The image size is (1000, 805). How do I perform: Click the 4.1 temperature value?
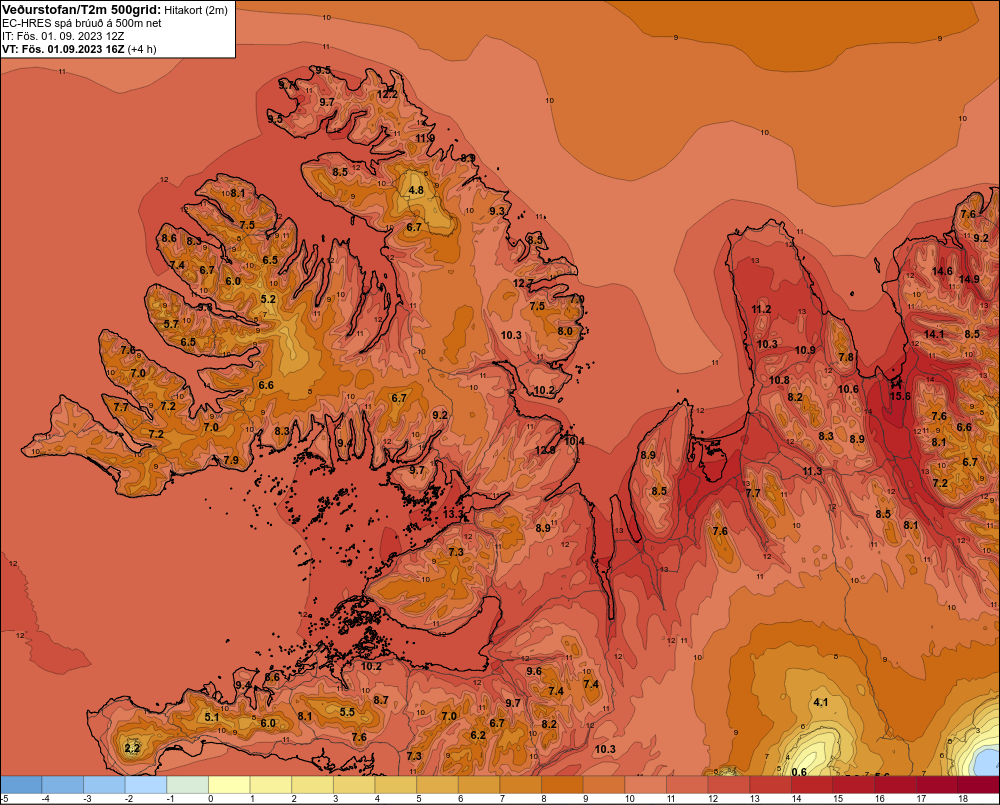(821, 702)
